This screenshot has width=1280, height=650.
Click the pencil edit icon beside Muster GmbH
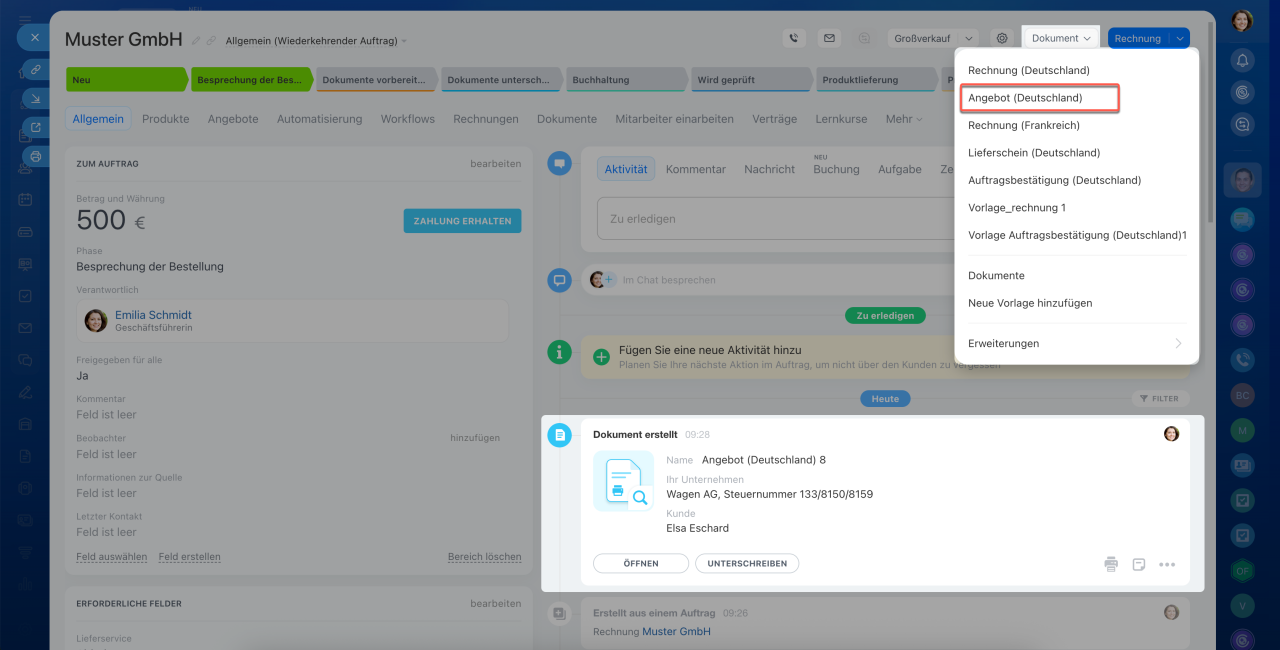tap(197, 41)
